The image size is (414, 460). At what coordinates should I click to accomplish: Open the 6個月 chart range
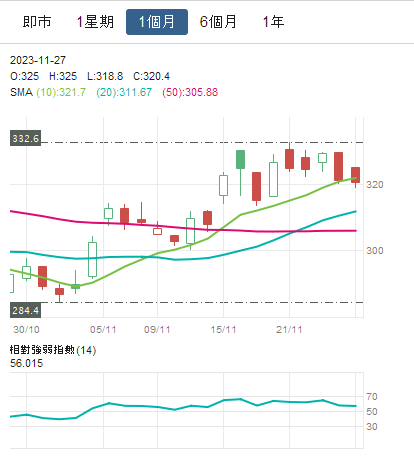pyautogui.click(x=218, y=22)
